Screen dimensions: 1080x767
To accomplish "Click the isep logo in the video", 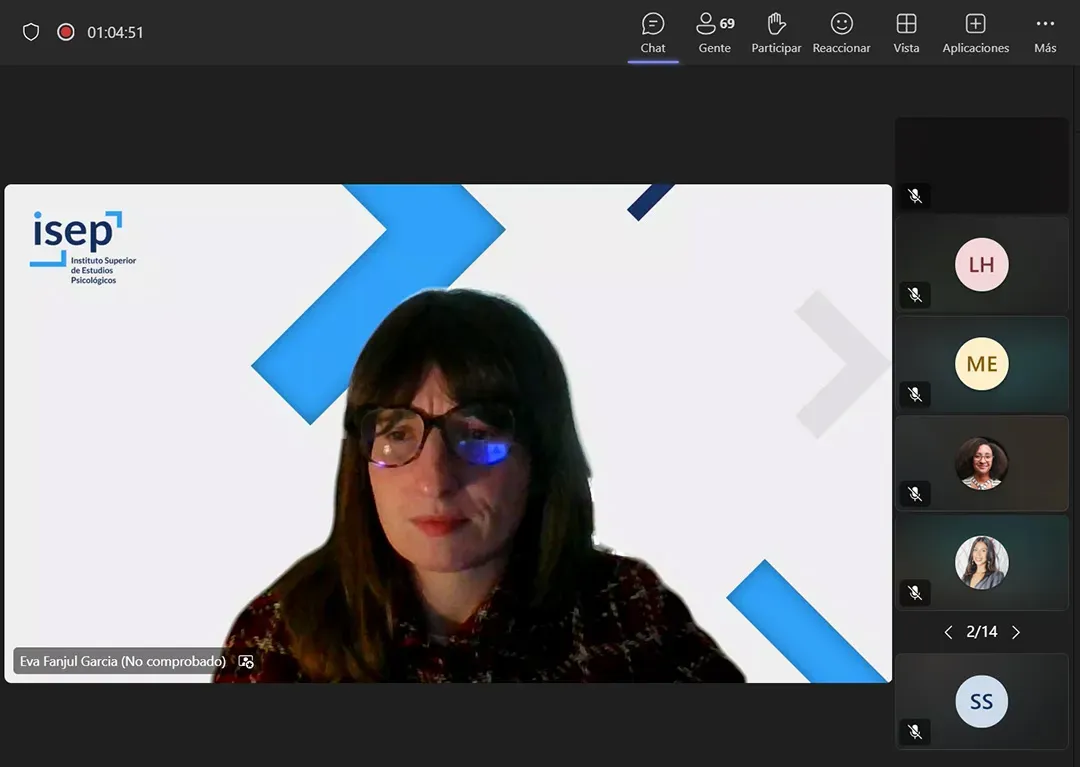I will (83, 248).
